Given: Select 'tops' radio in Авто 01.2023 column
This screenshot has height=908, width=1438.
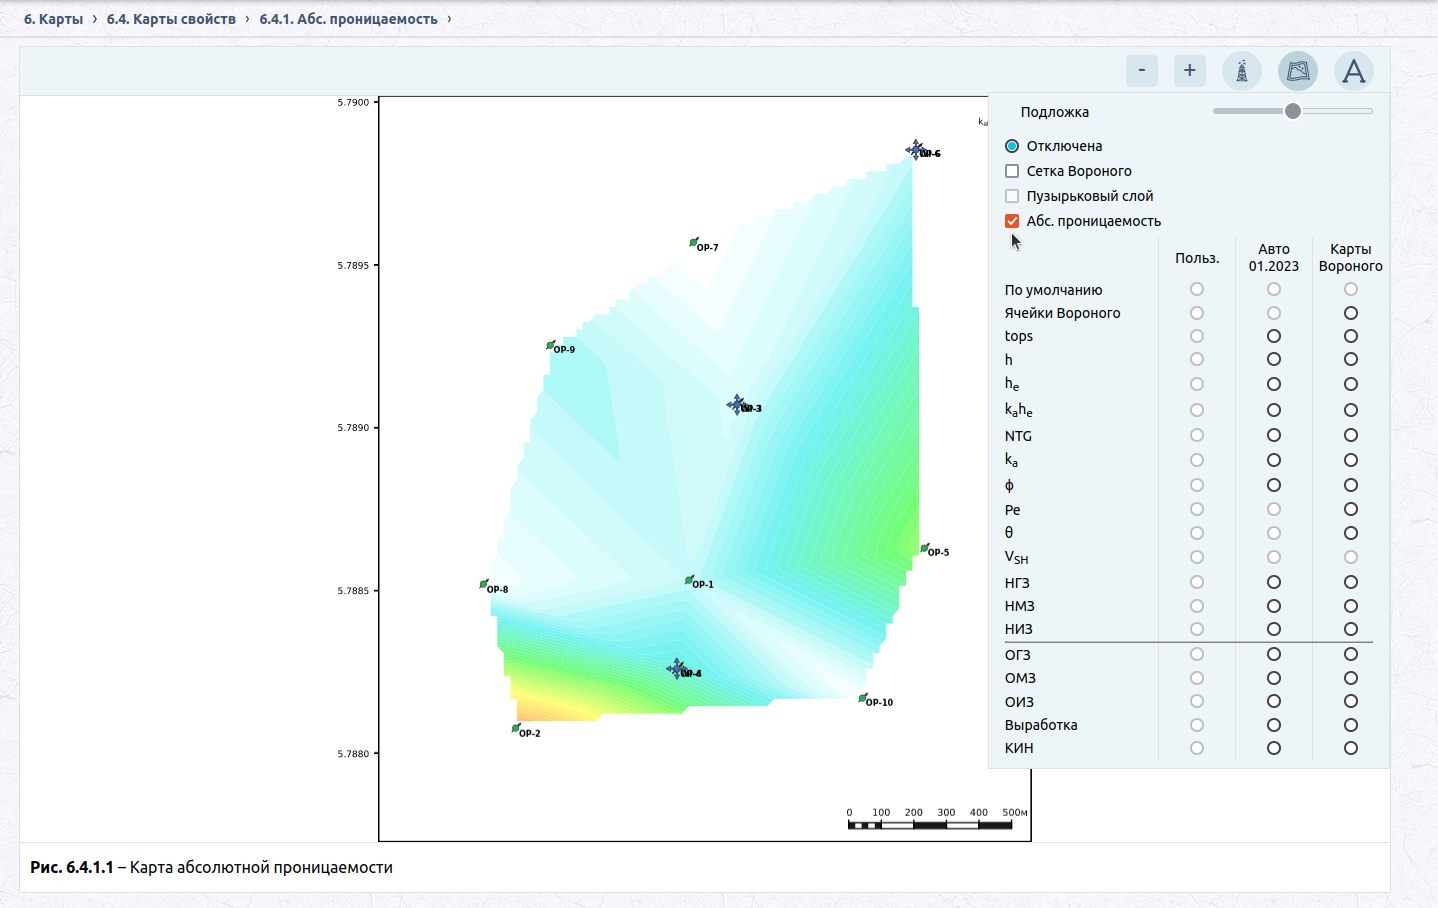Looking at the screenshot, I should [x=1274, y=336].
